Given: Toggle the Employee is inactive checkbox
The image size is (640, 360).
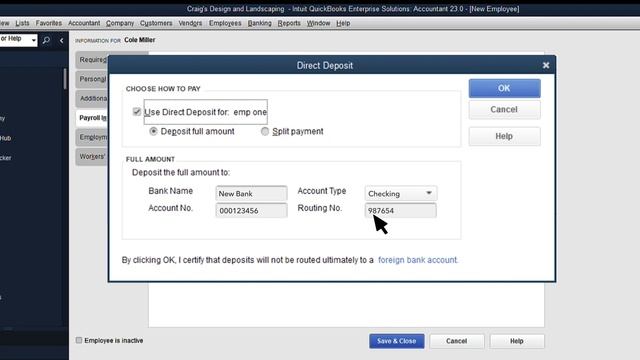Looking at the screenshot, I should (x=79, y=340).
